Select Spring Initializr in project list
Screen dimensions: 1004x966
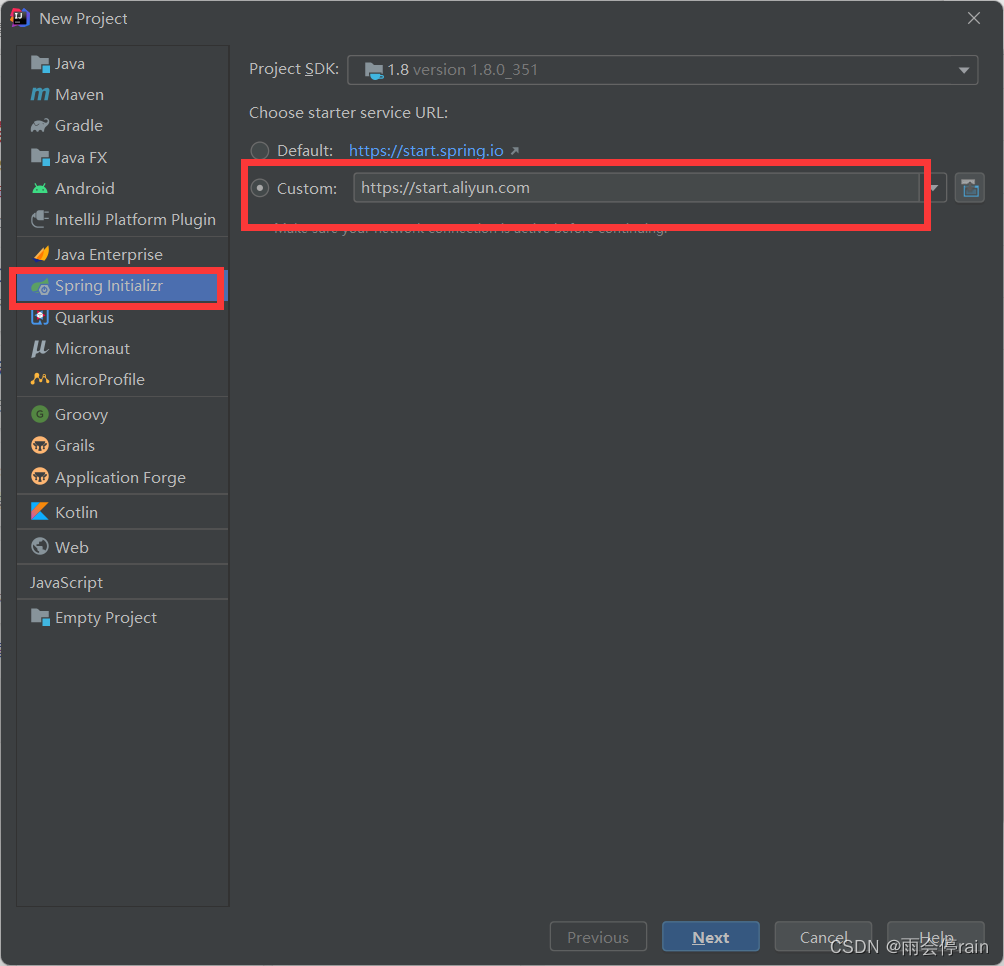(x=122, y=286)
